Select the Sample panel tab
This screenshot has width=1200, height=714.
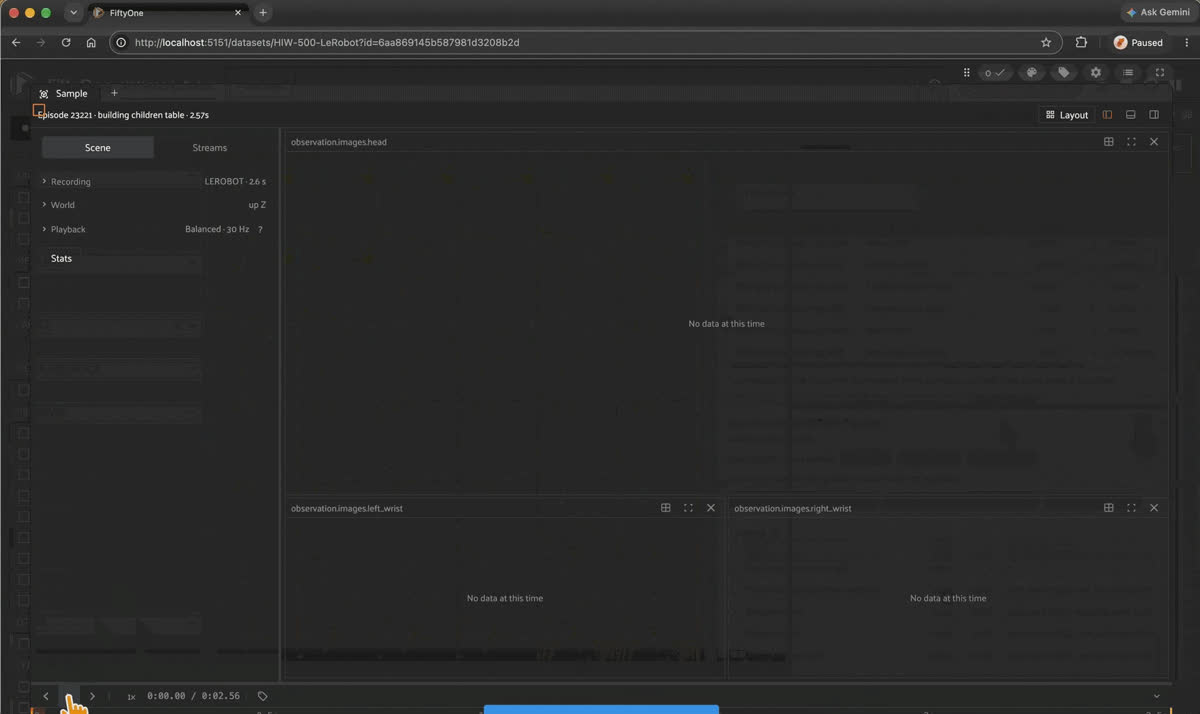(x=64, y=93)
